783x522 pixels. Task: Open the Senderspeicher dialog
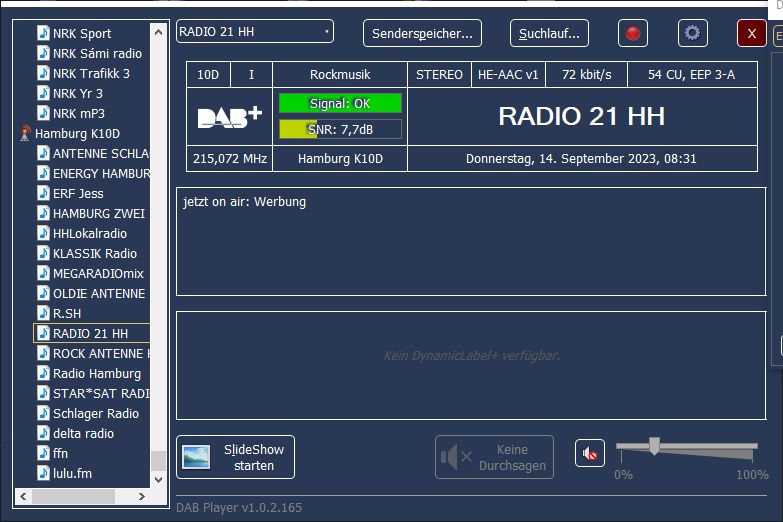tap(422, 33)
